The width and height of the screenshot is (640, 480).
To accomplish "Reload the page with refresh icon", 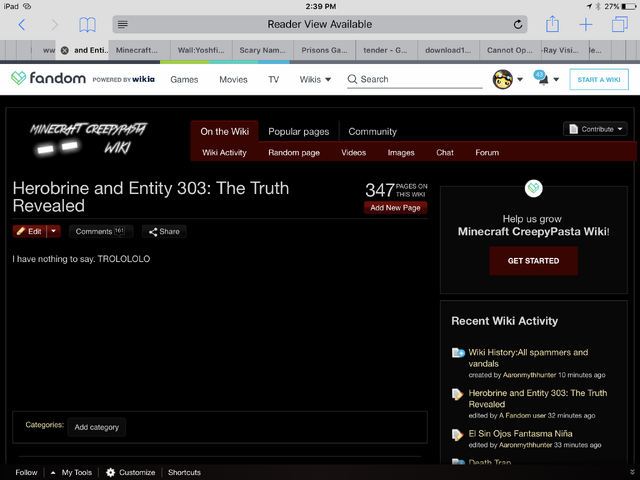I will (518, 24).
